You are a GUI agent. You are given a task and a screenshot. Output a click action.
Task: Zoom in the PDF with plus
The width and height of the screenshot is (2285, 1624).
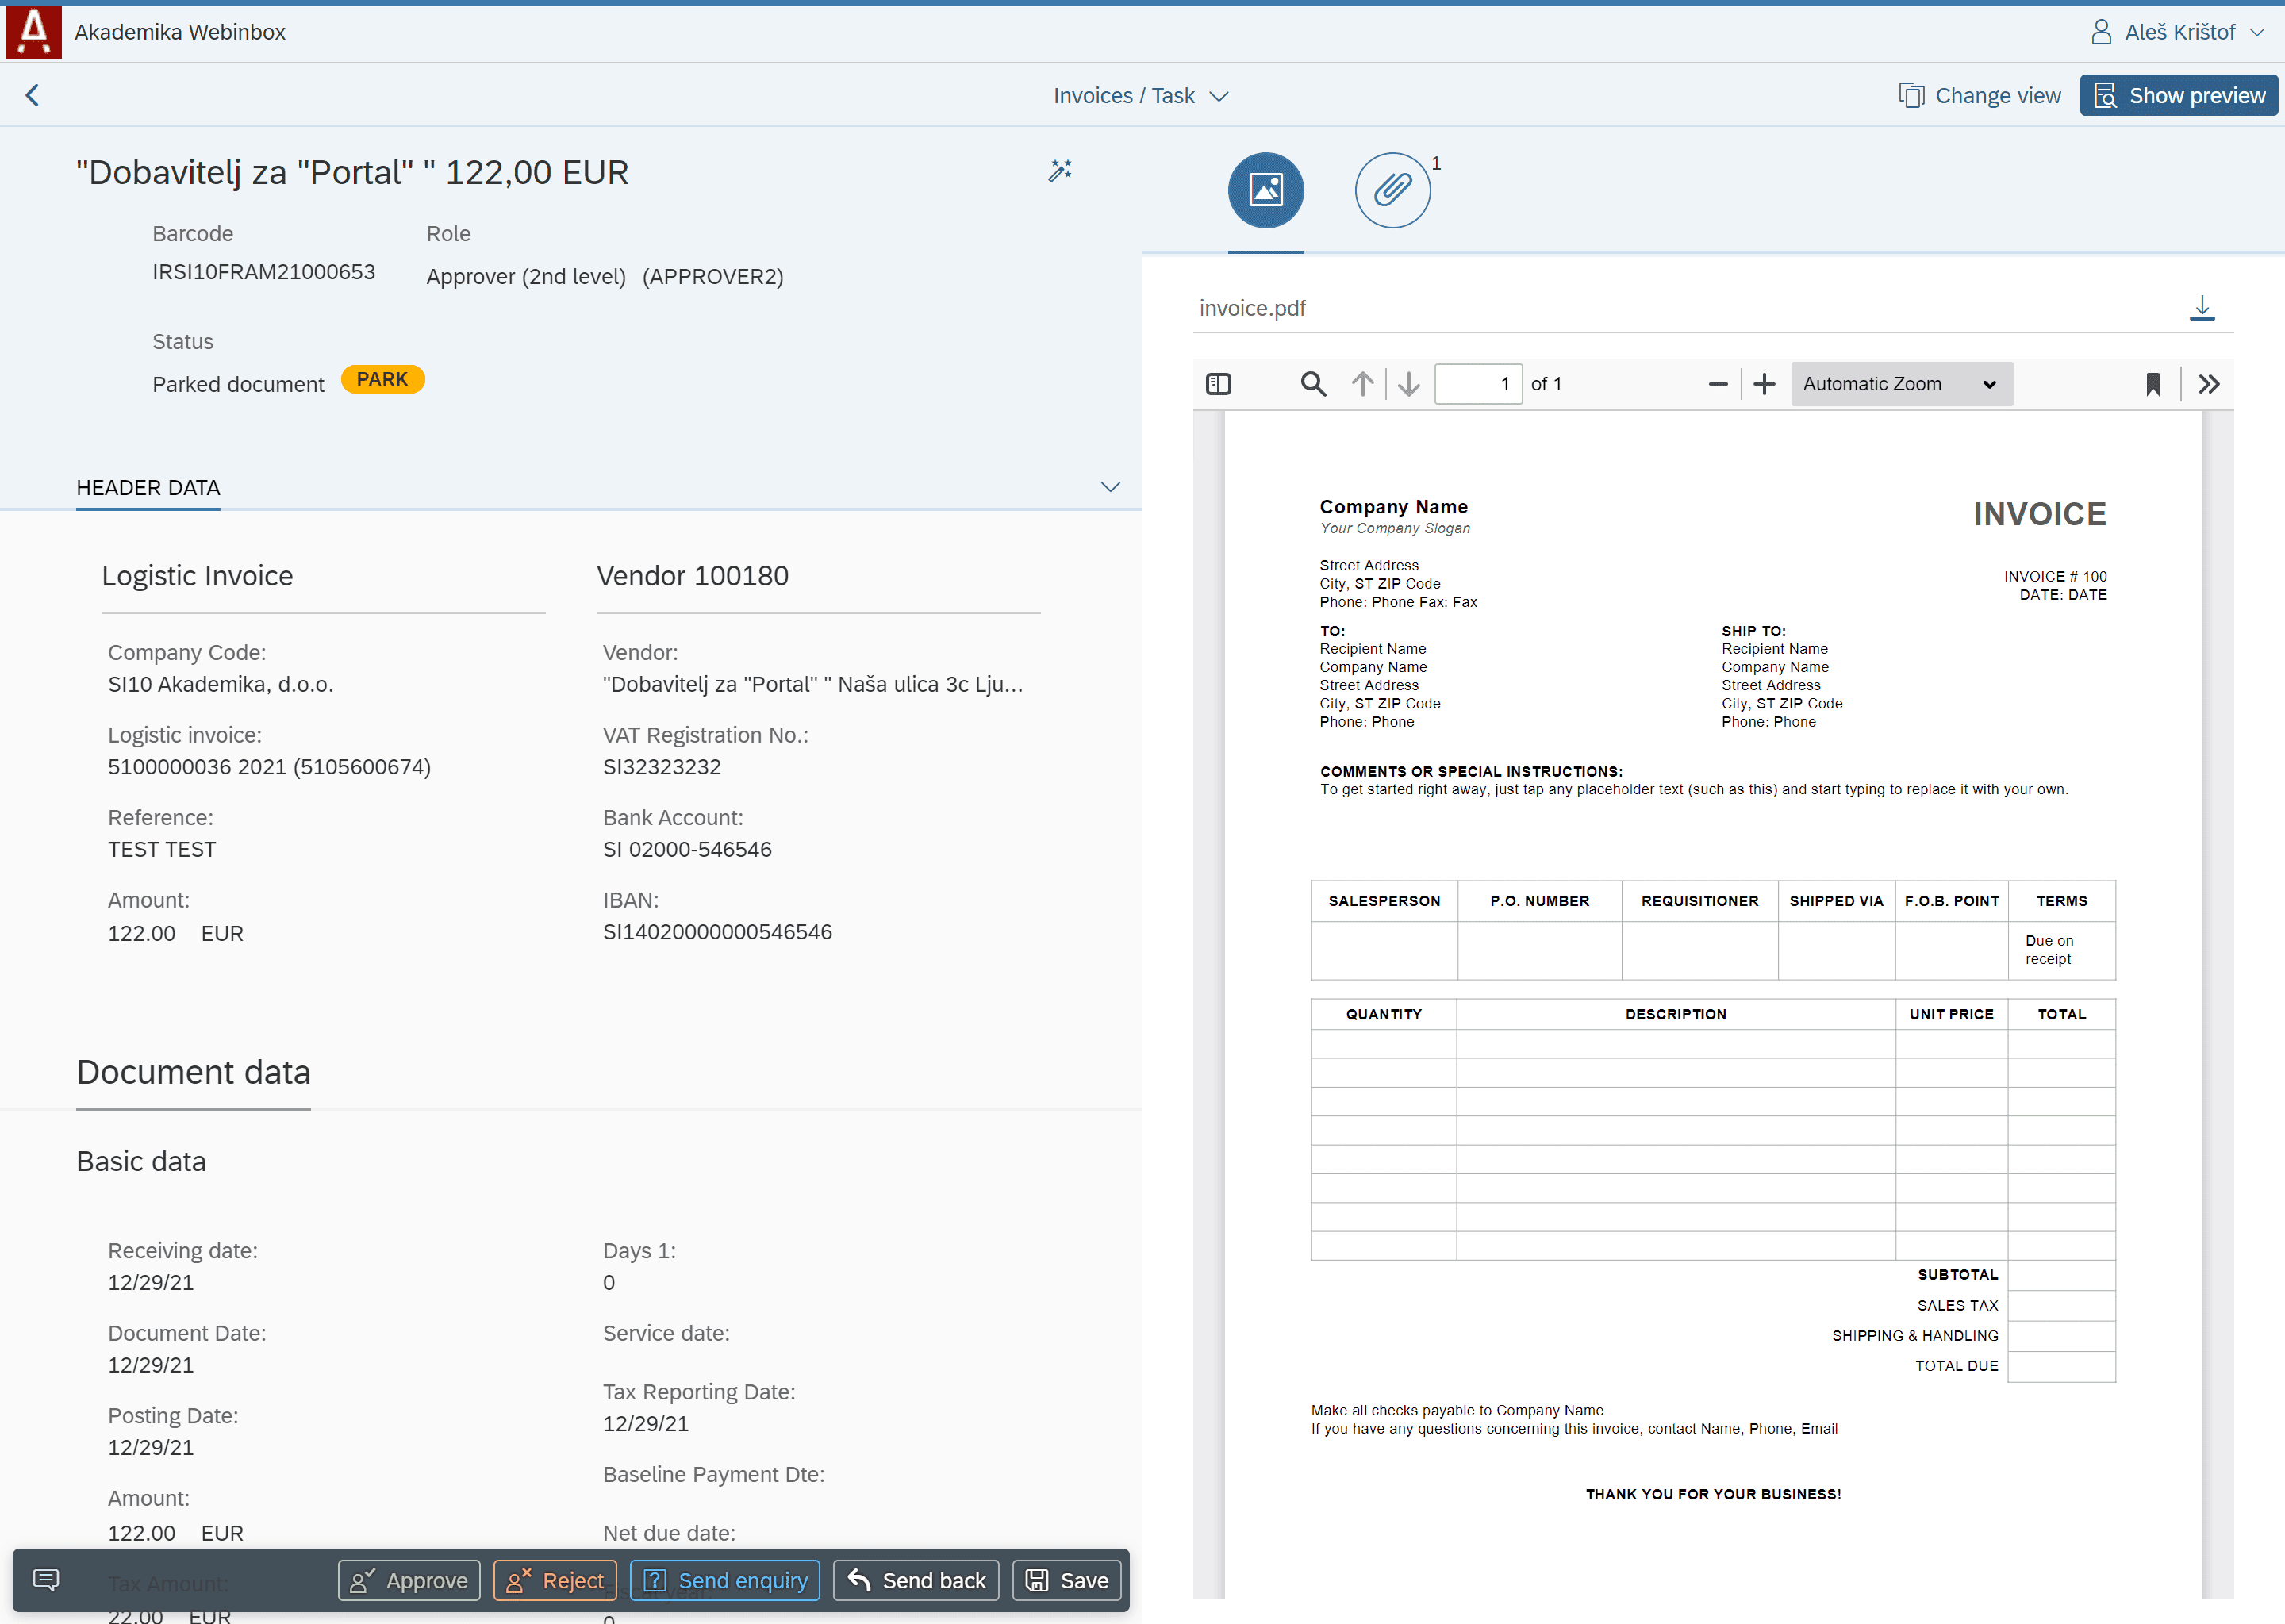tap(1764, 384)
